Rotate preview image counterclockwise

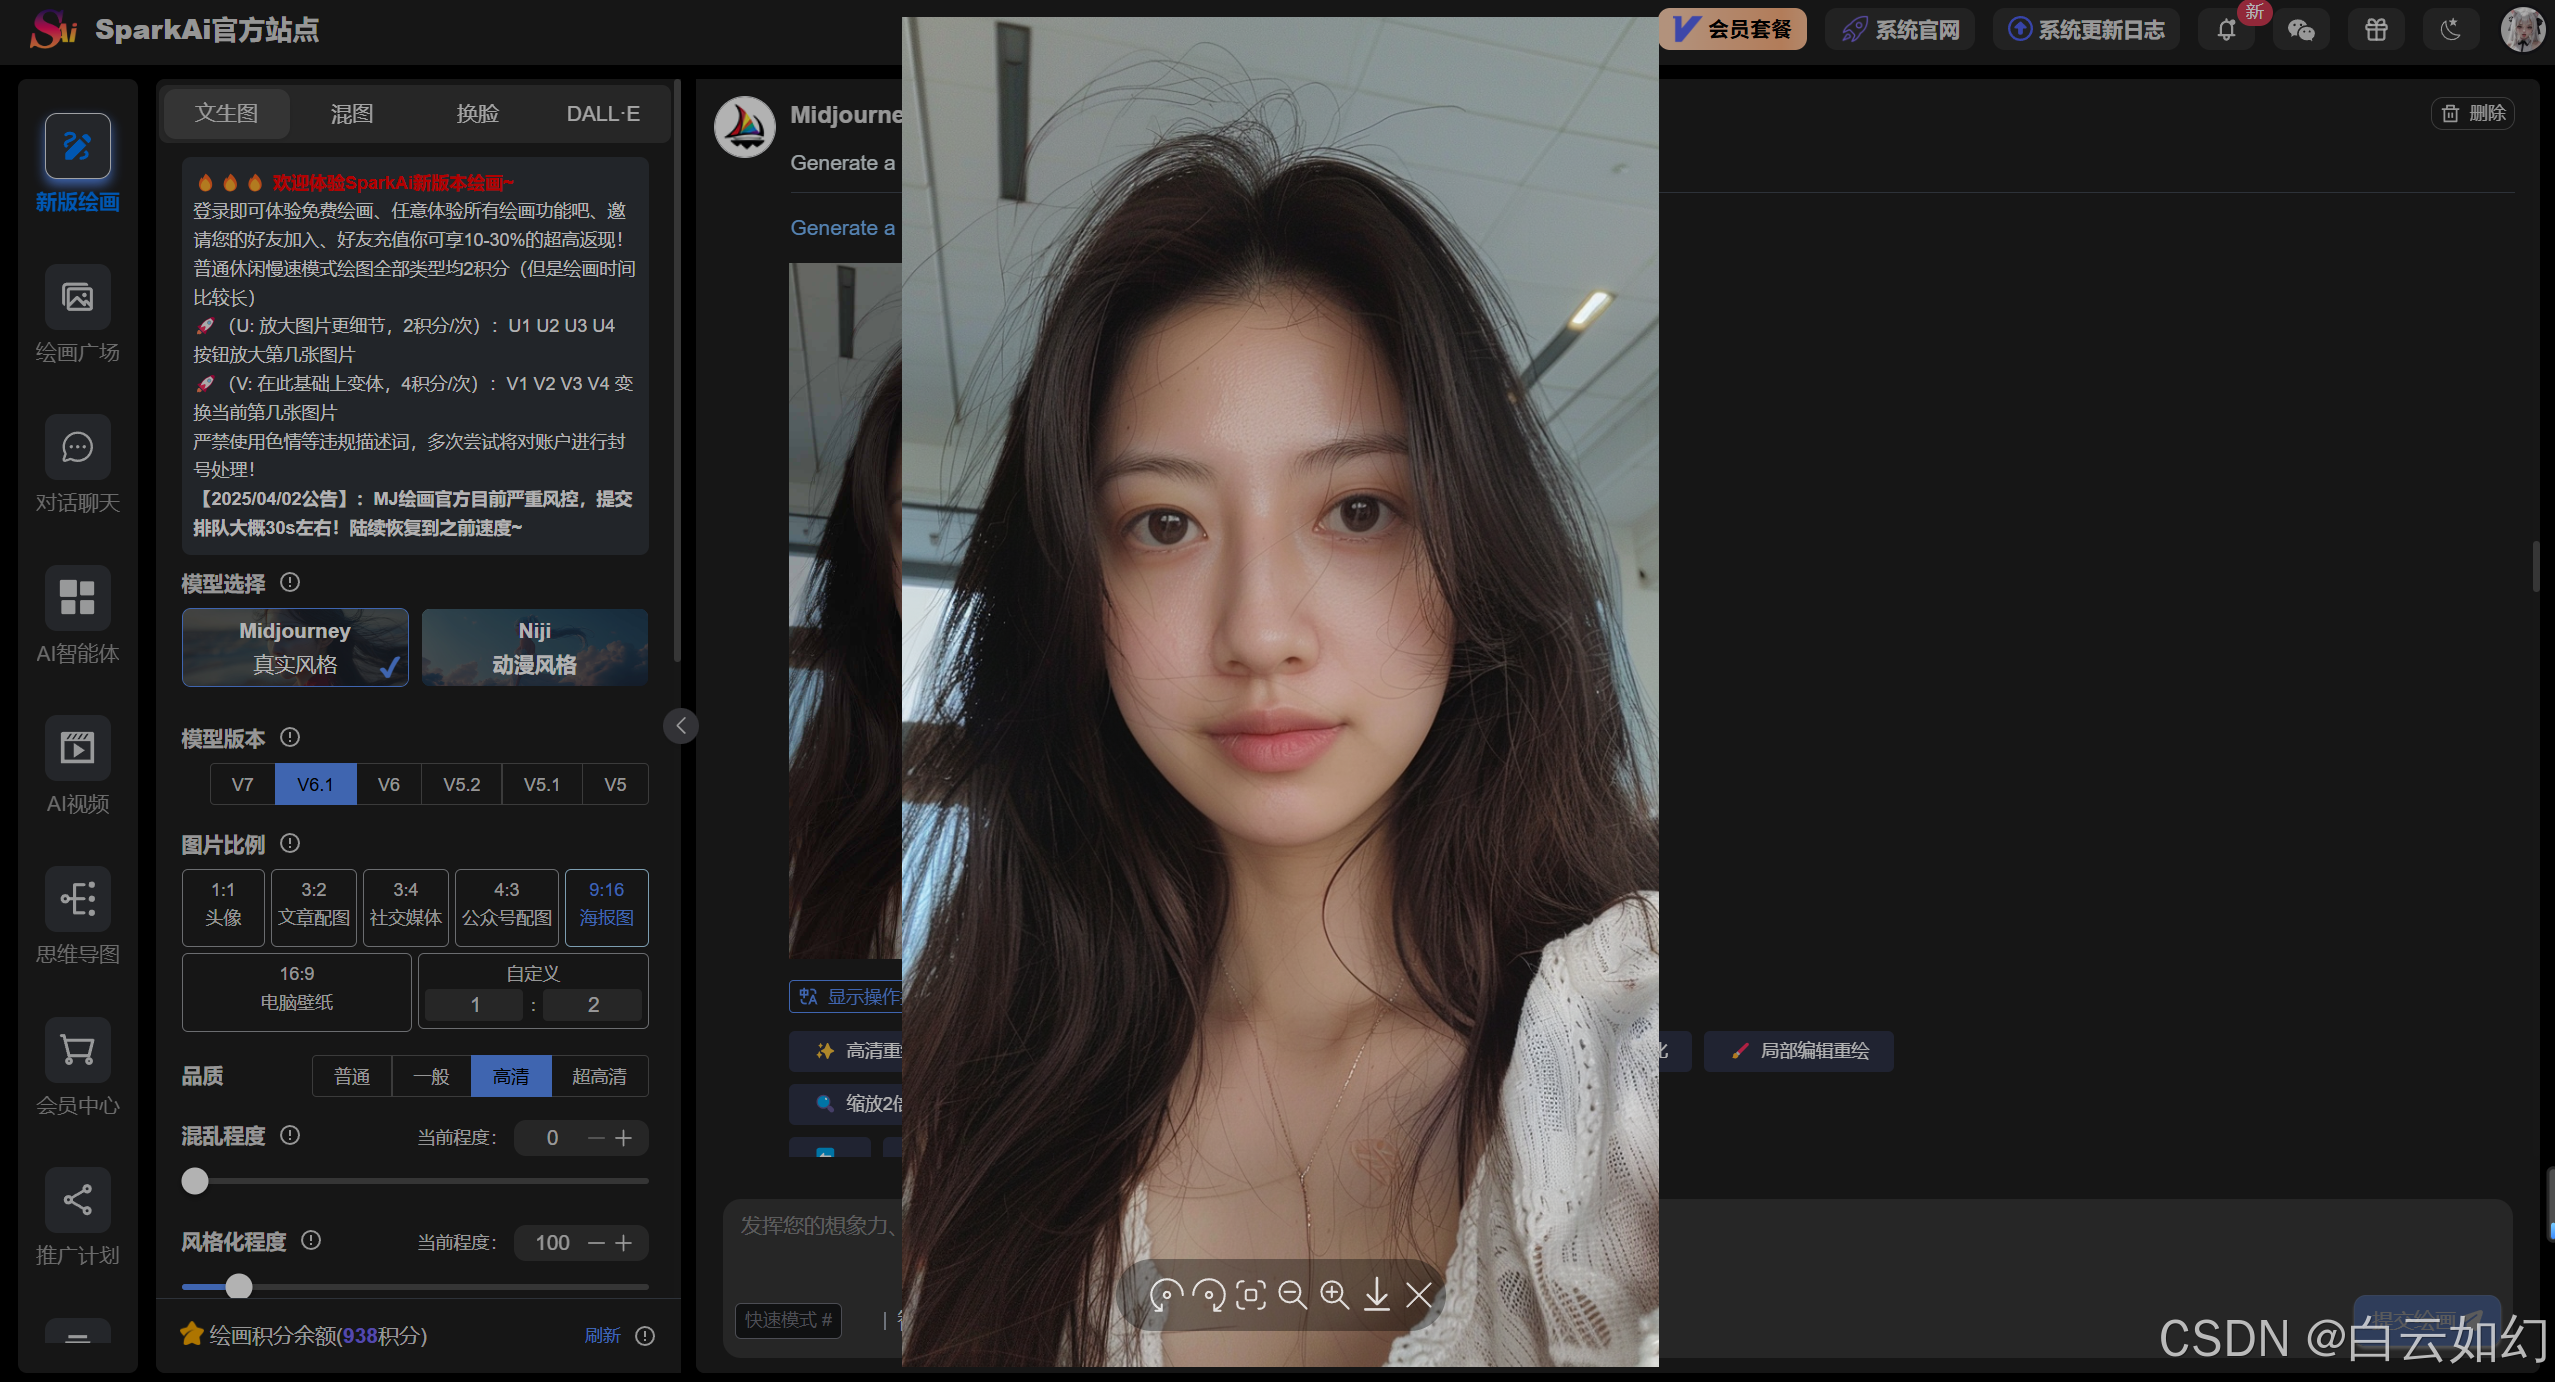pos(1166,1295)
